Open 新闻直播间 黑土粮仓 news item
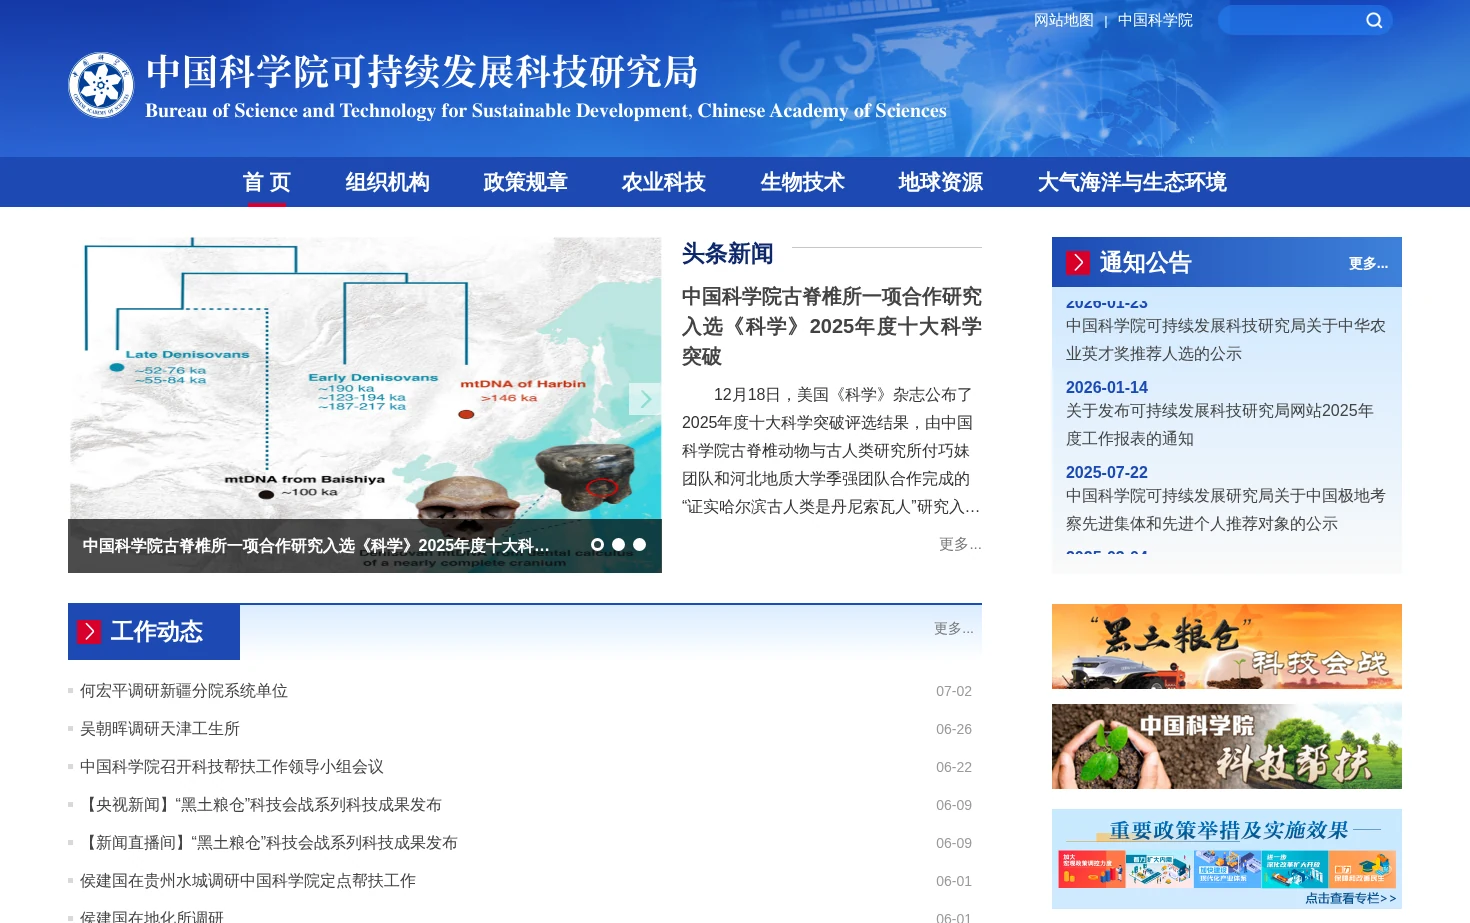The height and width of the screenshot is (923, 1470). click(269, 843)
